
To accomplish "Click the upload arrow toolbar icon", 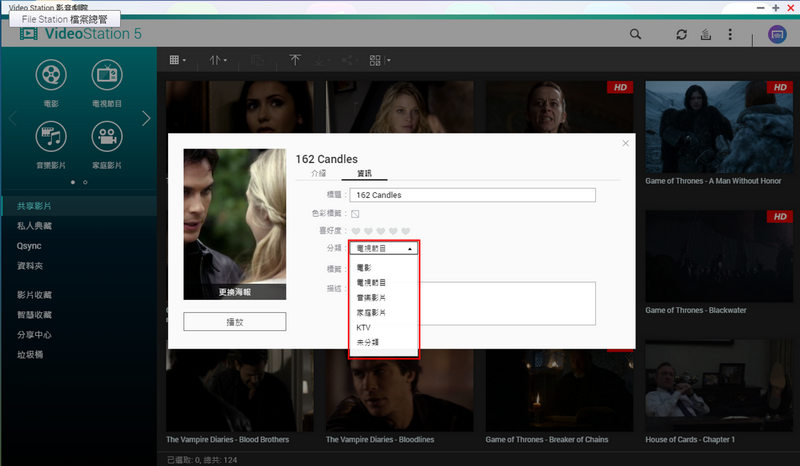I will click(x=295, y=60).
